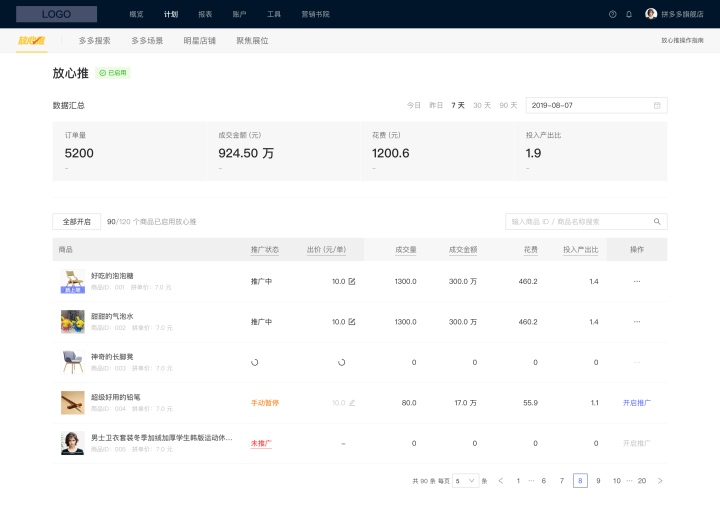Edit bid for 好吃的泡泡糖
This screenshot has width=720, height=506.
[x=352, y=281]
